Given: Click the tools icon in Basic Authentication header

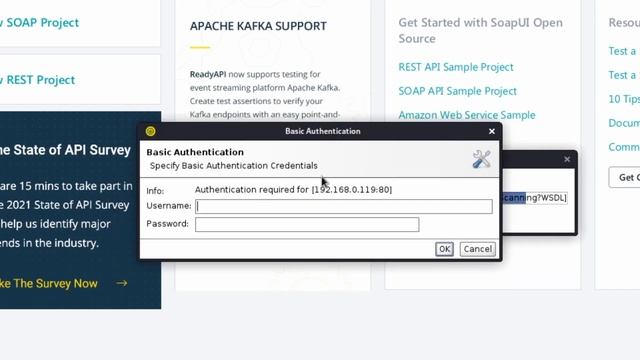Looking at the screenshot, I should point(482,159).
